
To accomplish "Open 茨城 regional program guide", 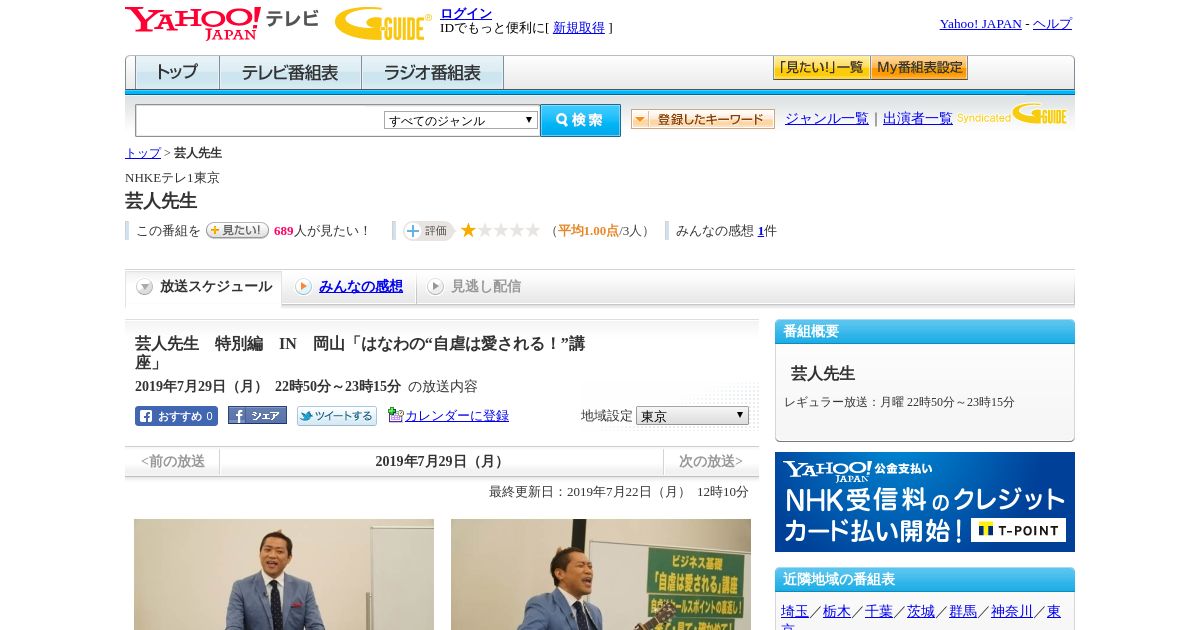I will pos(921,611).
